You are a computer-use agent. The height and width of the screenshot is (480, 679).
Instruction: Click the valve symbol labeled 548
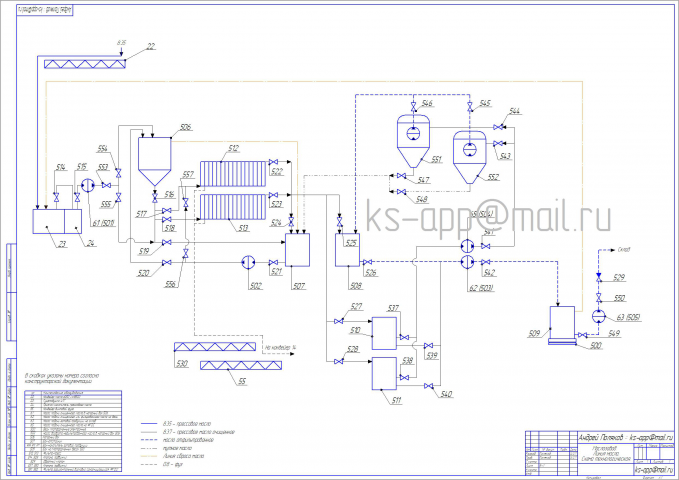[401, 191]
